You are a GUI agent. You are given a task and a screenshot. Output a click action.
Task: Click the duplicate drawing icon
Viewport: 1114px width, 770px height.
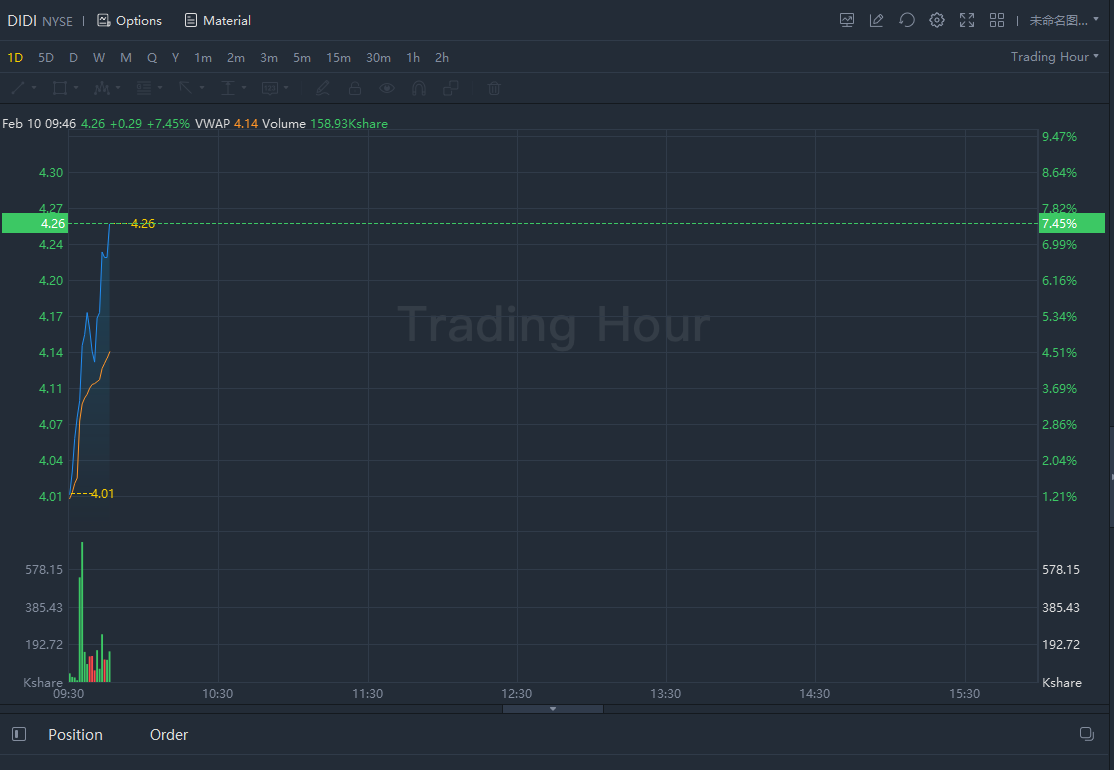pos(451,88)
